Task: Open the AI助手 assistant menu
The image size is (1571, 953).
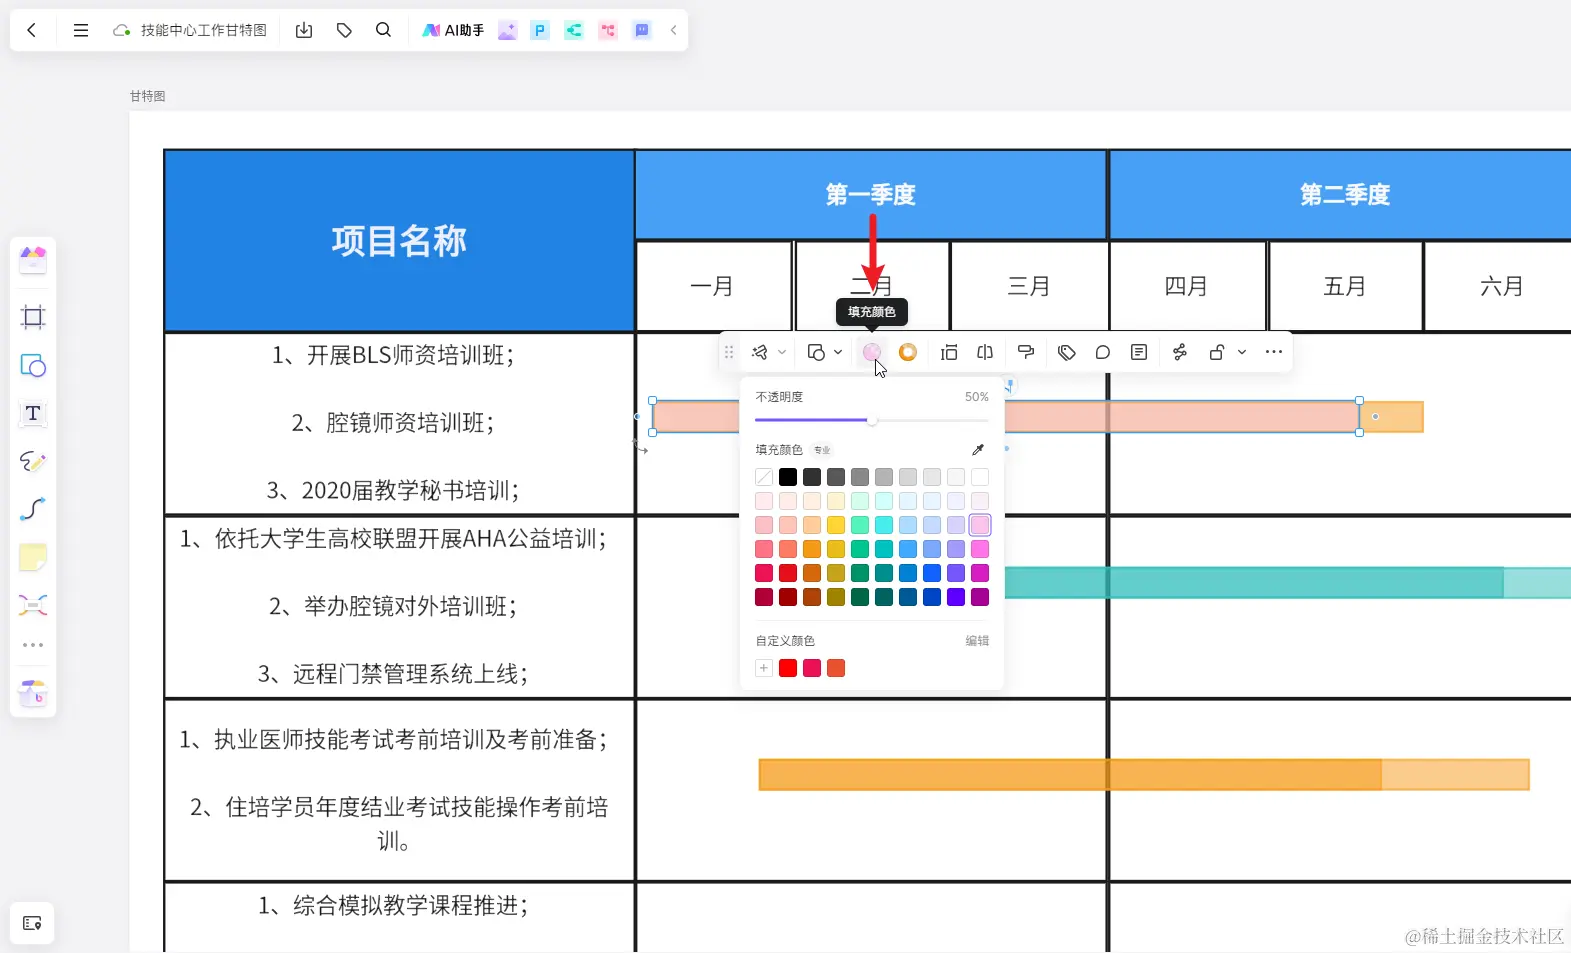Action: [453, 30]
